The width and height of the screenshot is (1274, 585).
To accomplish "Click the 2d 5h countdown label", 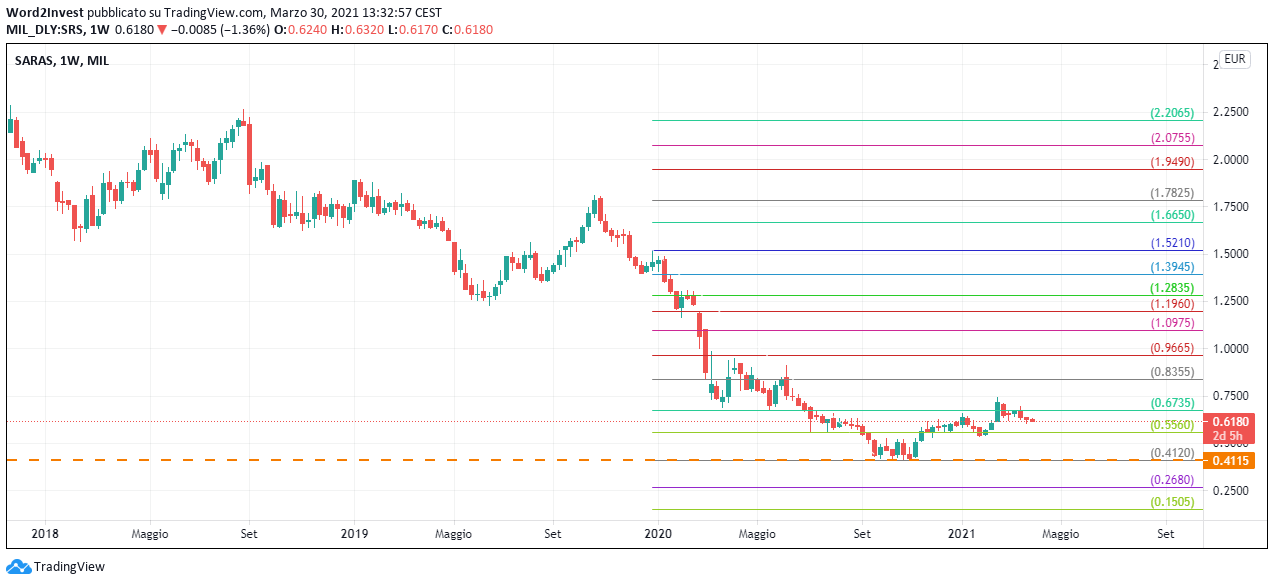I will tap(1227, 436).
